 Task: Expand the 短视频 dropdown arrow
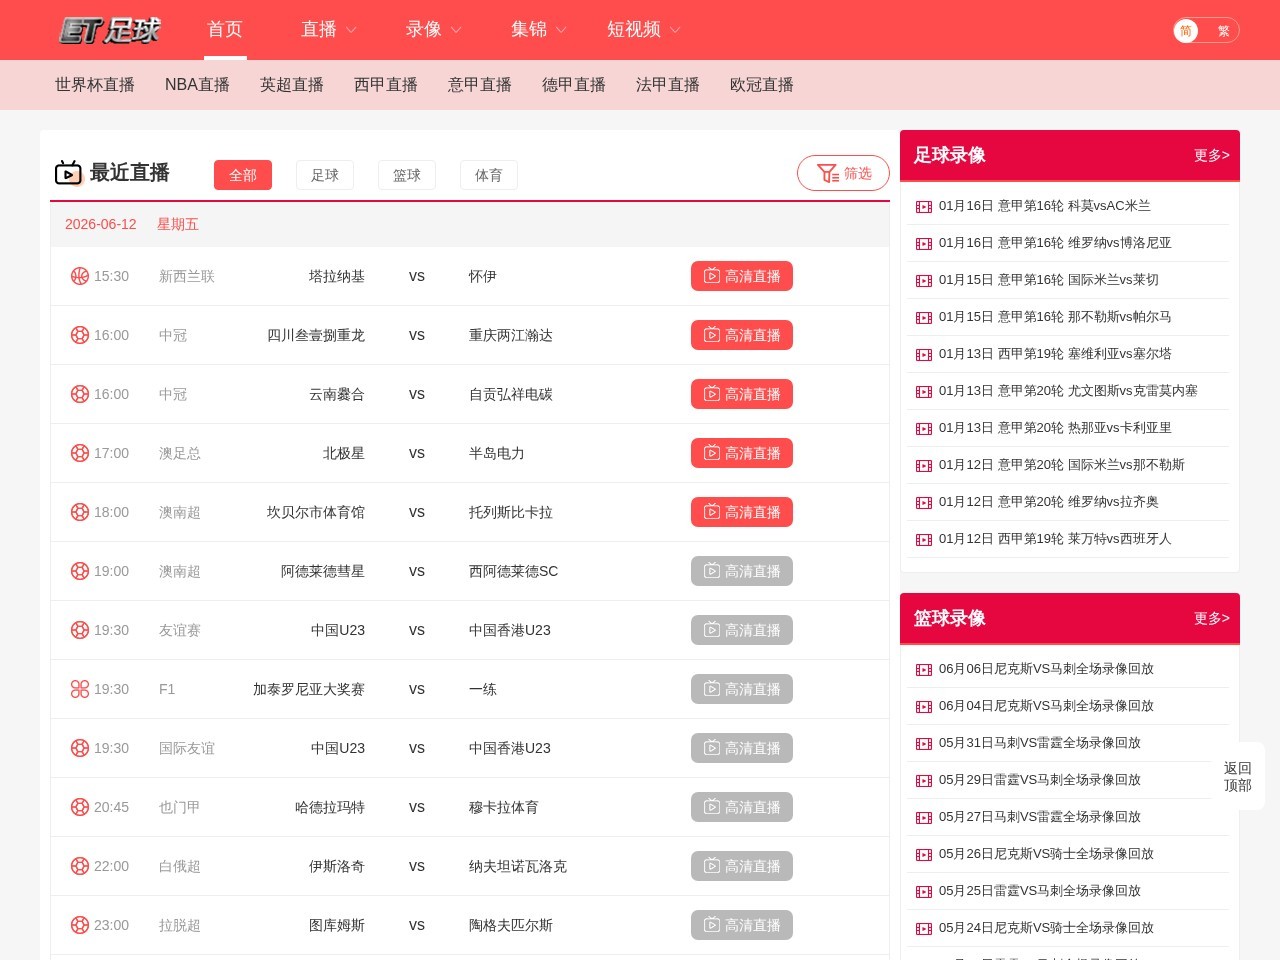coord(675,31)
